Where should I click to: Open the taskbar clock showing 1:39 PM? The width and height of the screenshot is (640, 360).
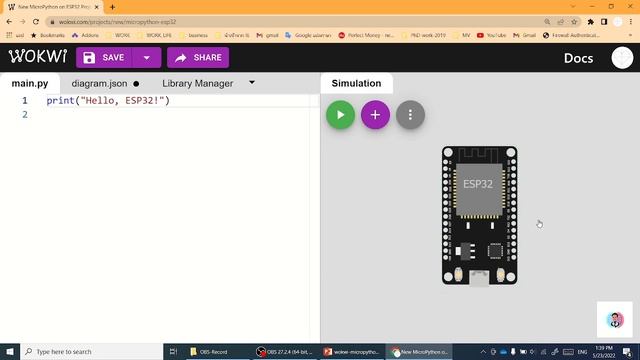point(604,351)
